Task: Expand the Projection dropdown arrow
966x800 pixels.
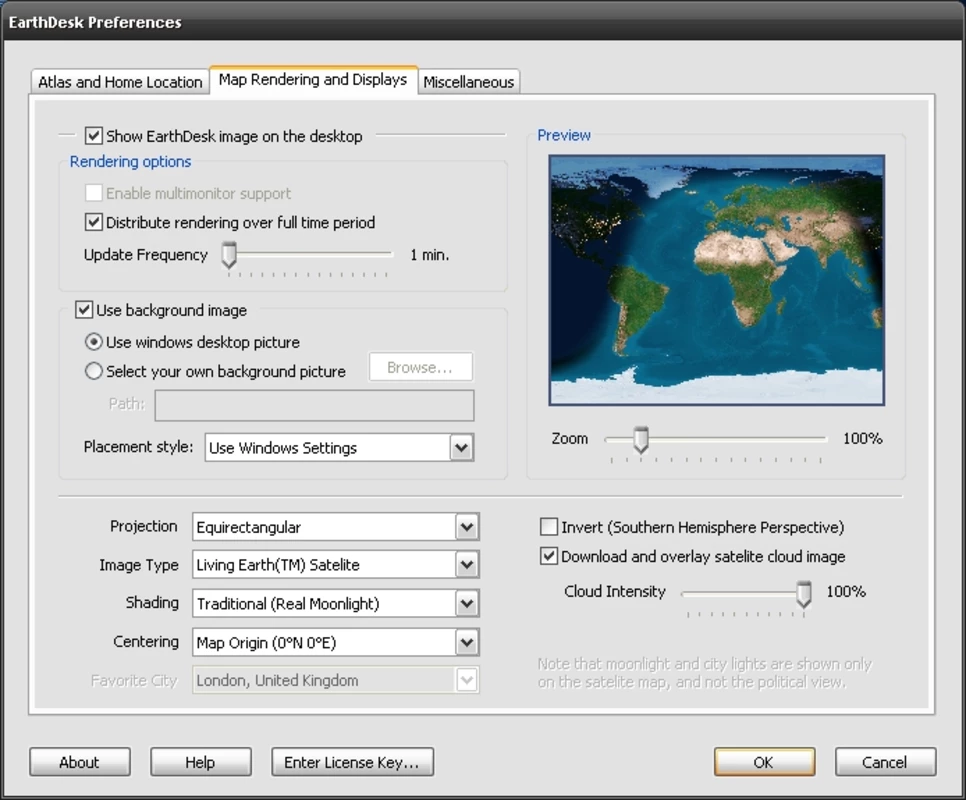Action: [467, 527]
